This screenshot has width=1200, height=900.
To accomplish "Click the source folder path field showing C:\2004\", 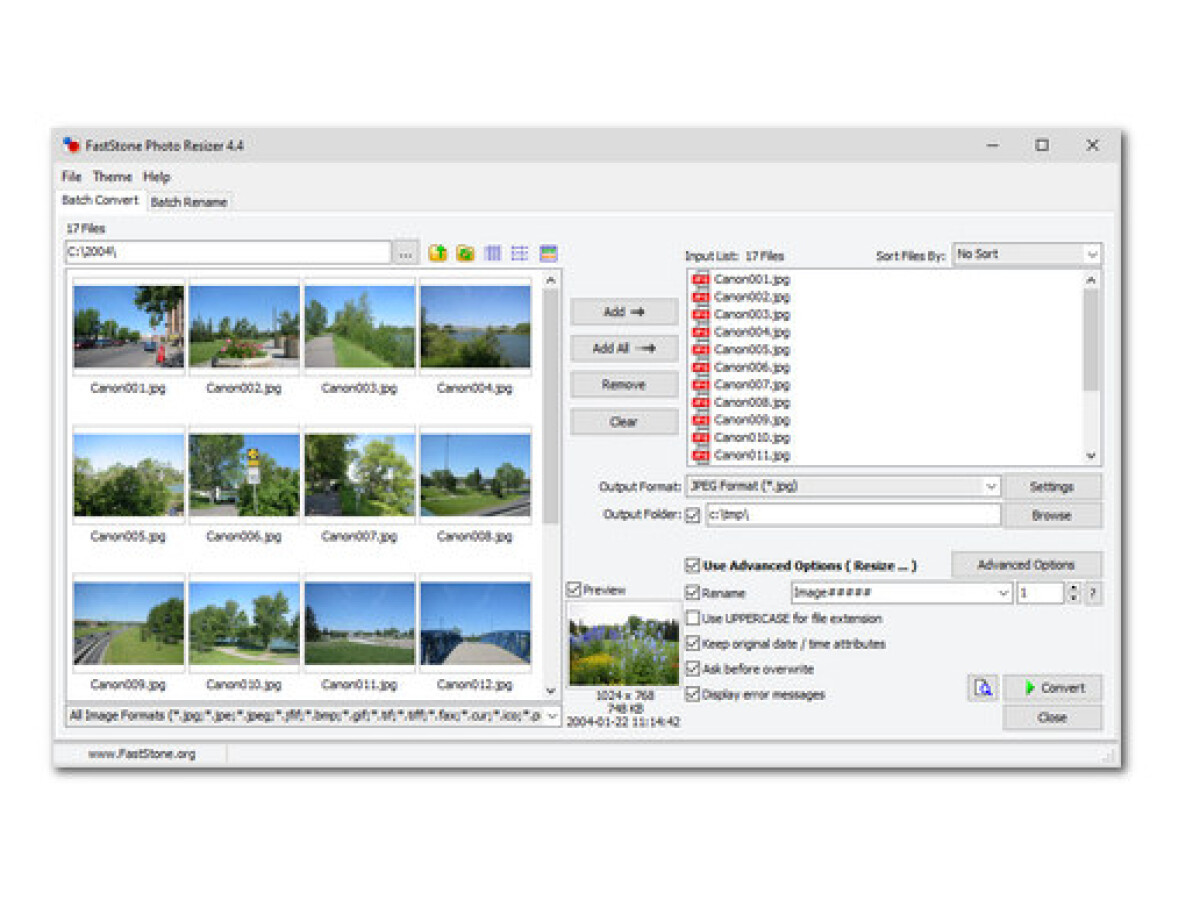I will coord(228,253).
